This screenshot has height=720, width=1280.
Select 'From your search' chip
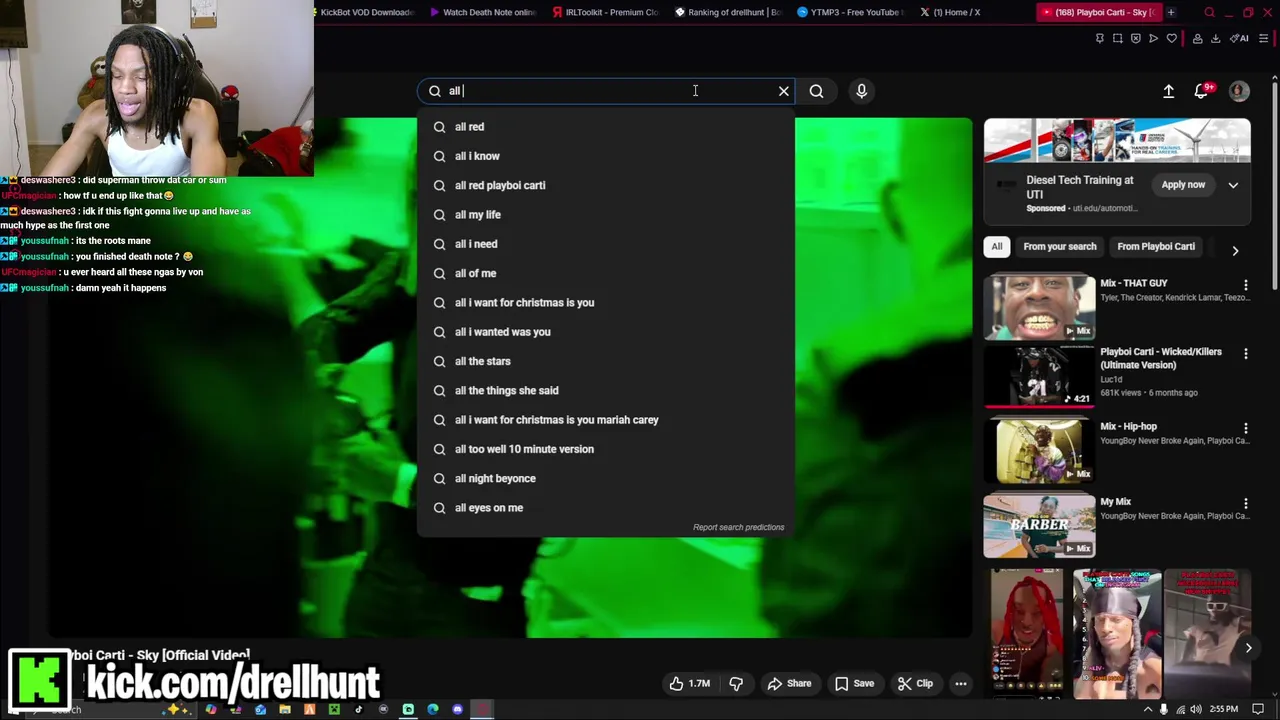[1060, 247]
